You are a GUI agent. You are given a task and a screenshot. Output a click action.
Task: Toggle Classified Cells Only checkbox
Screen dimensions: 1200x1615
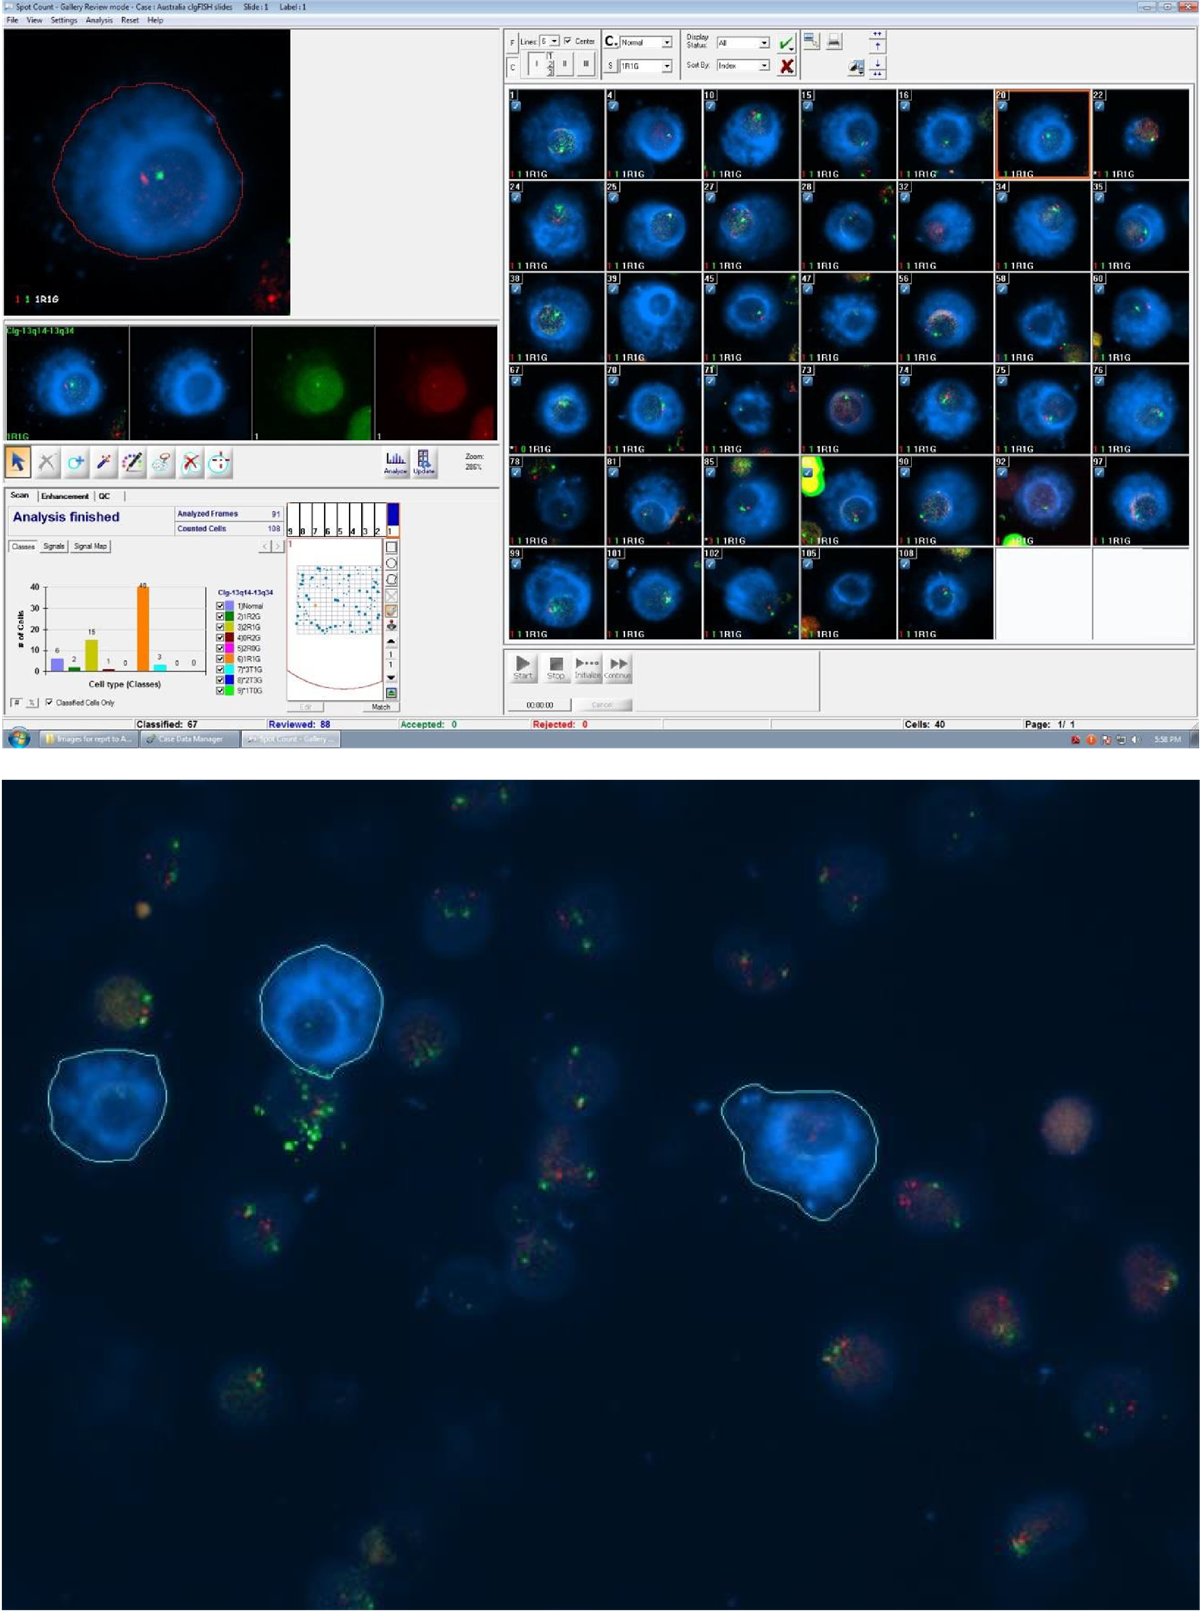(x=49, y=702)
